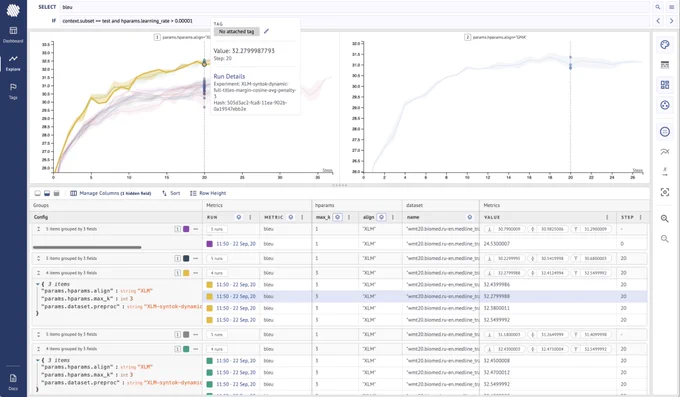Open the hamburger menu next to search
Image resolution: width=680 pixels, height=397 pixels.
[671, 7]
